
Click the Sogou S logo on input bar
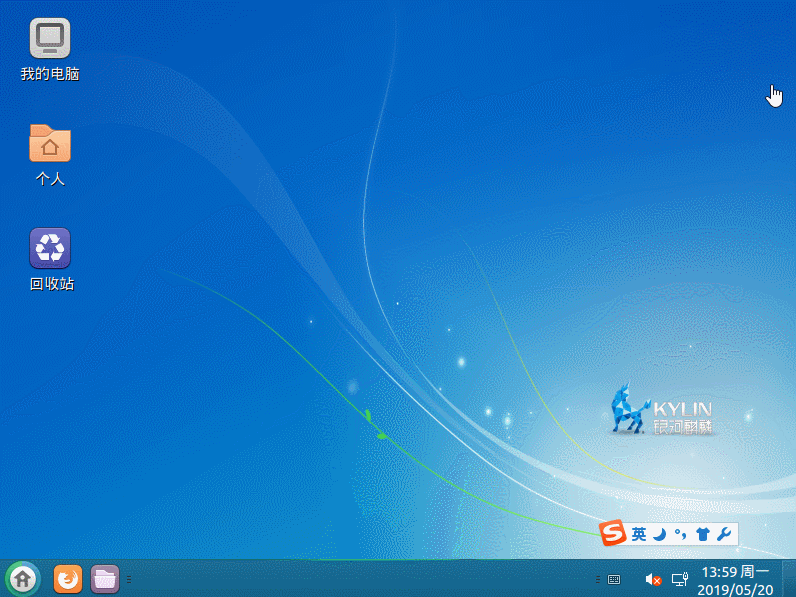tap(612, 533)
